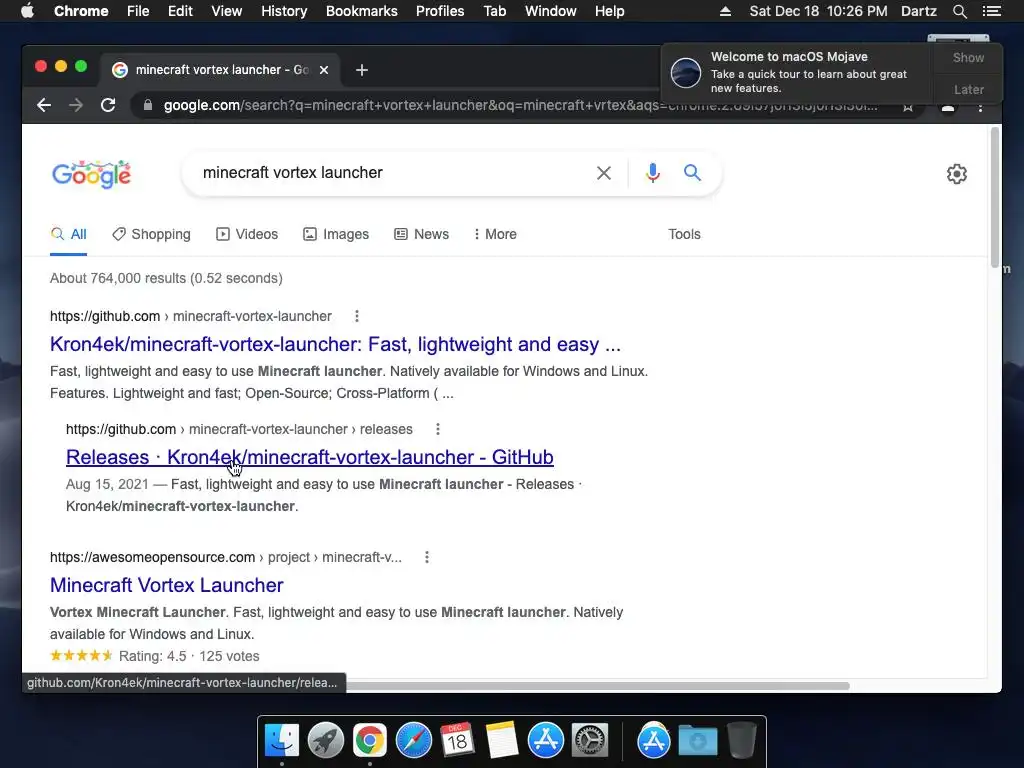Reload the Google search page
The image size is (1024, 768).
point(108,105)
